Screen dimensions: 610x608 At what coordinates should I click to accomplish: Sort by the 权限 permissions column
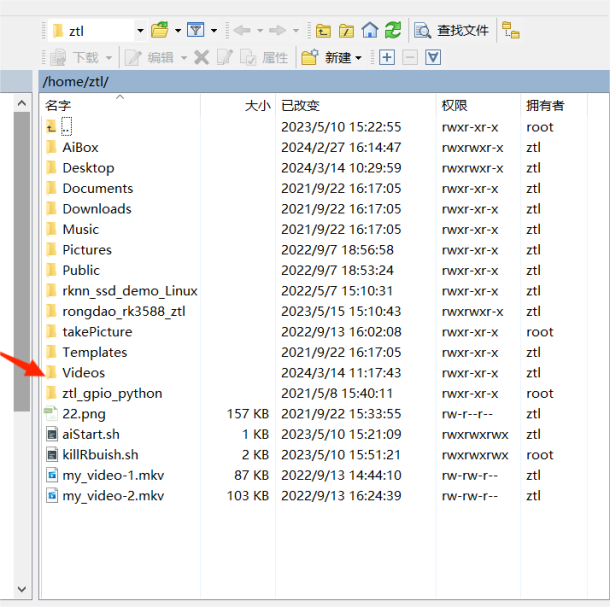(478, 105)
